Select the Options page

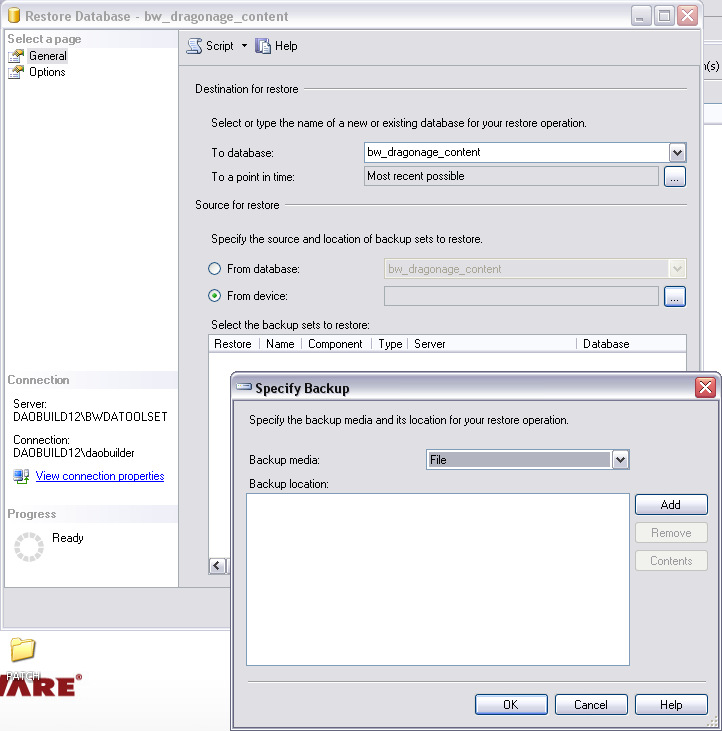[47, 72]
